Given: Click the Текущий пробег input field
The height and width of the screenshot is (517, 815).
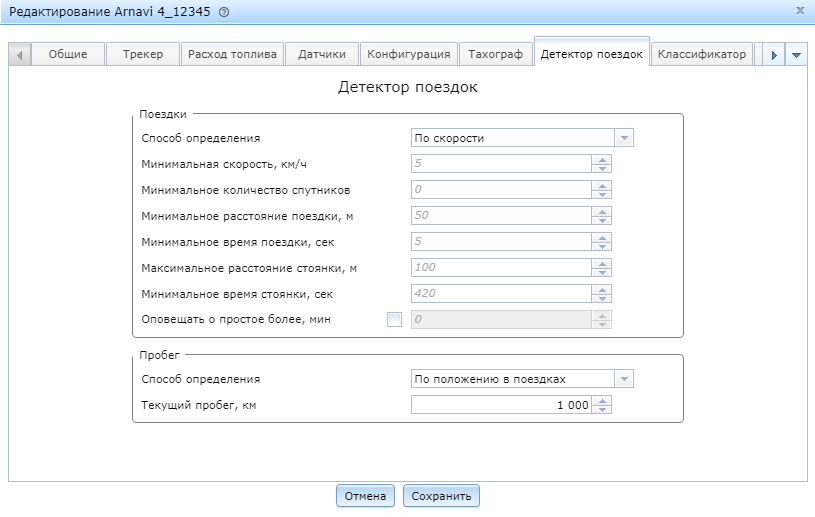Looking at the screenshot, I should (x=501, y=405).
